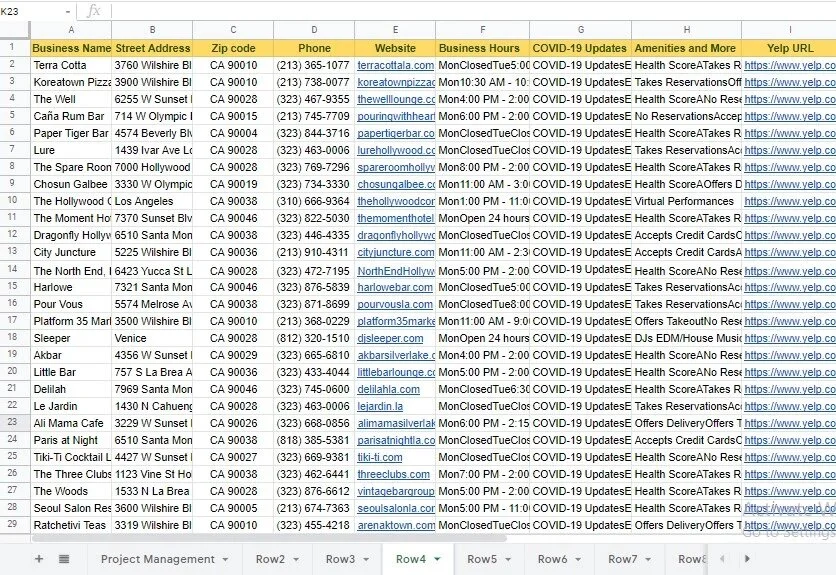Open the threeclubs.com website link

(393, 475)
